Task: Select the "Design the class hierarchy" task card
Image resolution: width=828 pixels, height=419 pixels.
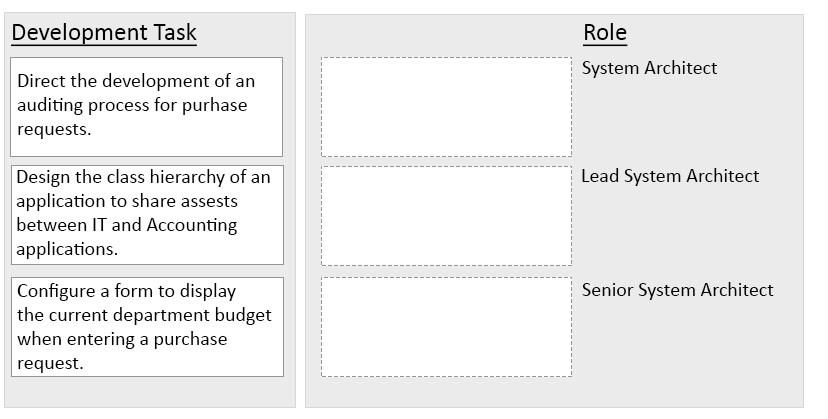Action: tap(147, 214)
